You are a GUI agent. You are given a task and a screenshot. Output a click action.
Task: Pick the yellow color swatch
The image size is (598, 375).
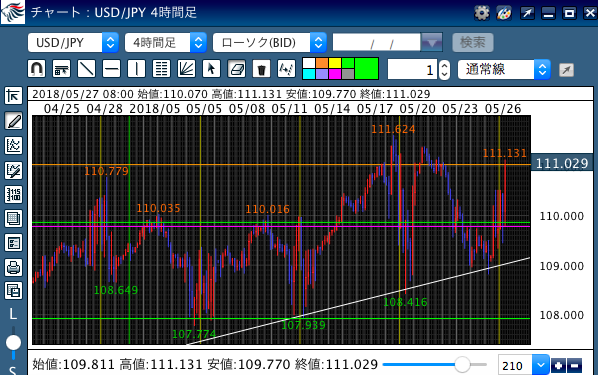[335, 63]
